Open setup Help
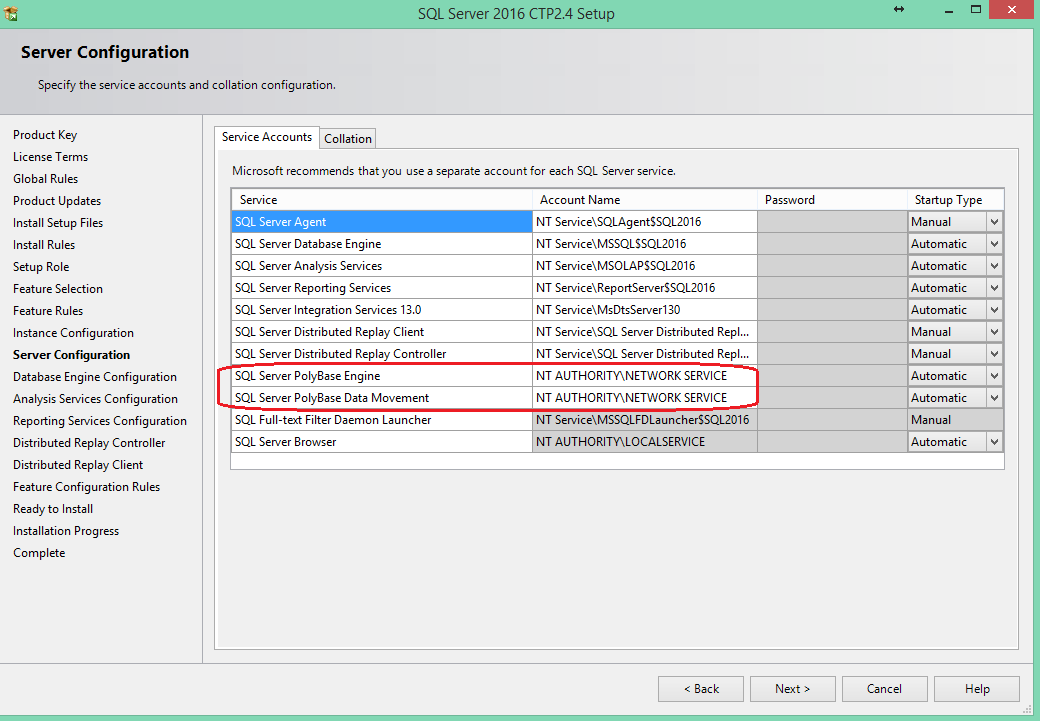The height and width of the screenshot is (721, 1040). click(977, 688)
